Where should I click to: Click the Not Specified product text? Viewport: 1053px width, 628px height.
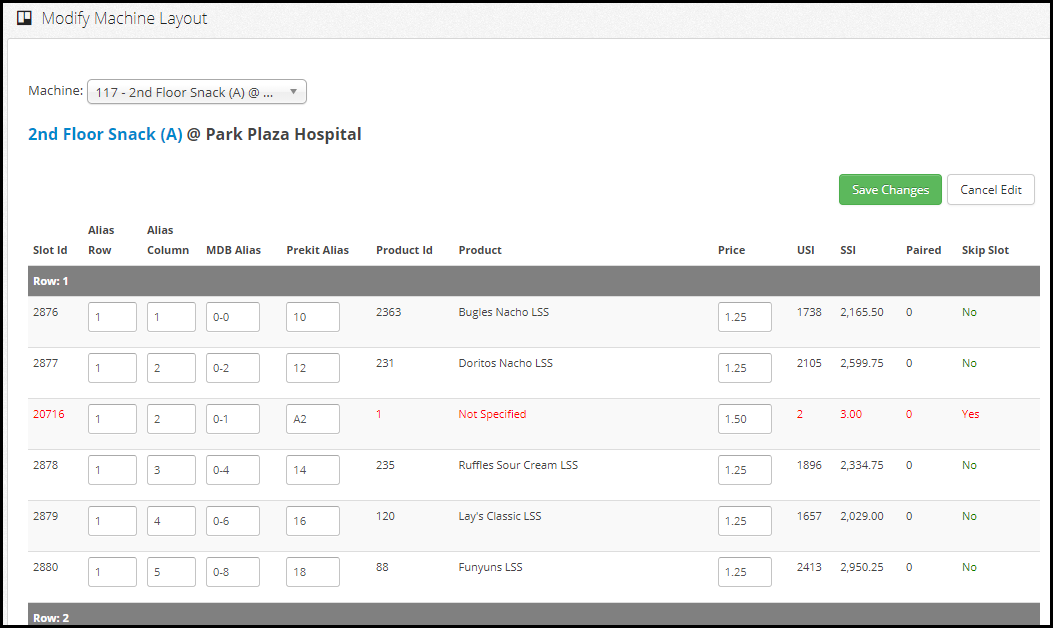492,414
